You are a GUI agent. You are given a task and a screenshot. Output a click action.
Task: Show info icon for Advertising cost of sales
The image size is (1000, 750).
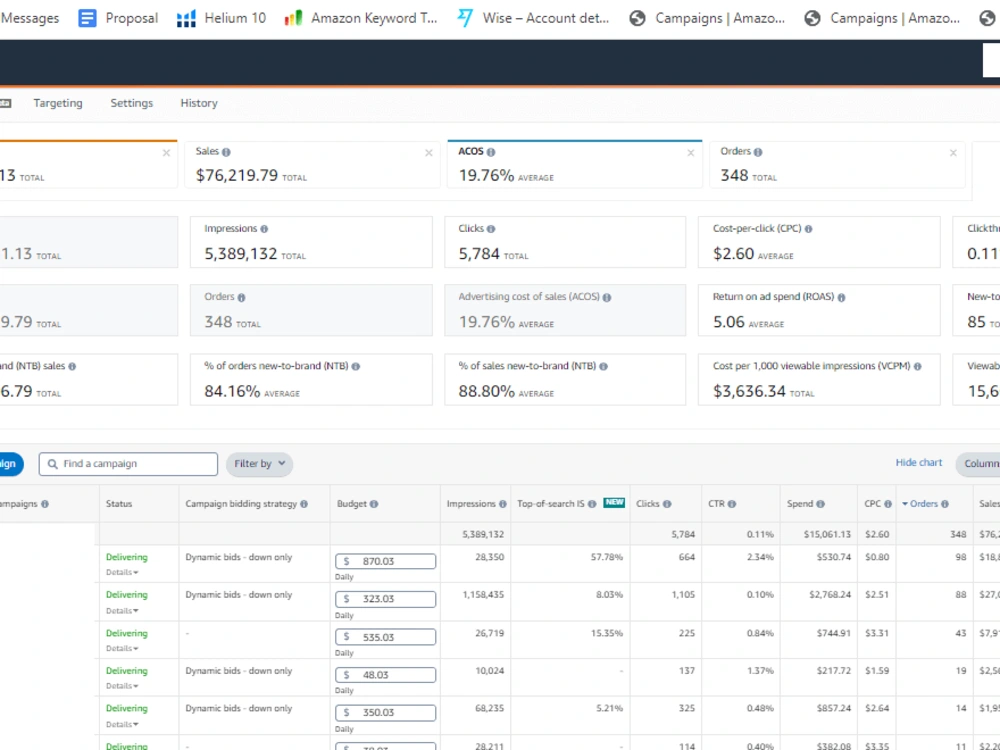tap(607, 297)
